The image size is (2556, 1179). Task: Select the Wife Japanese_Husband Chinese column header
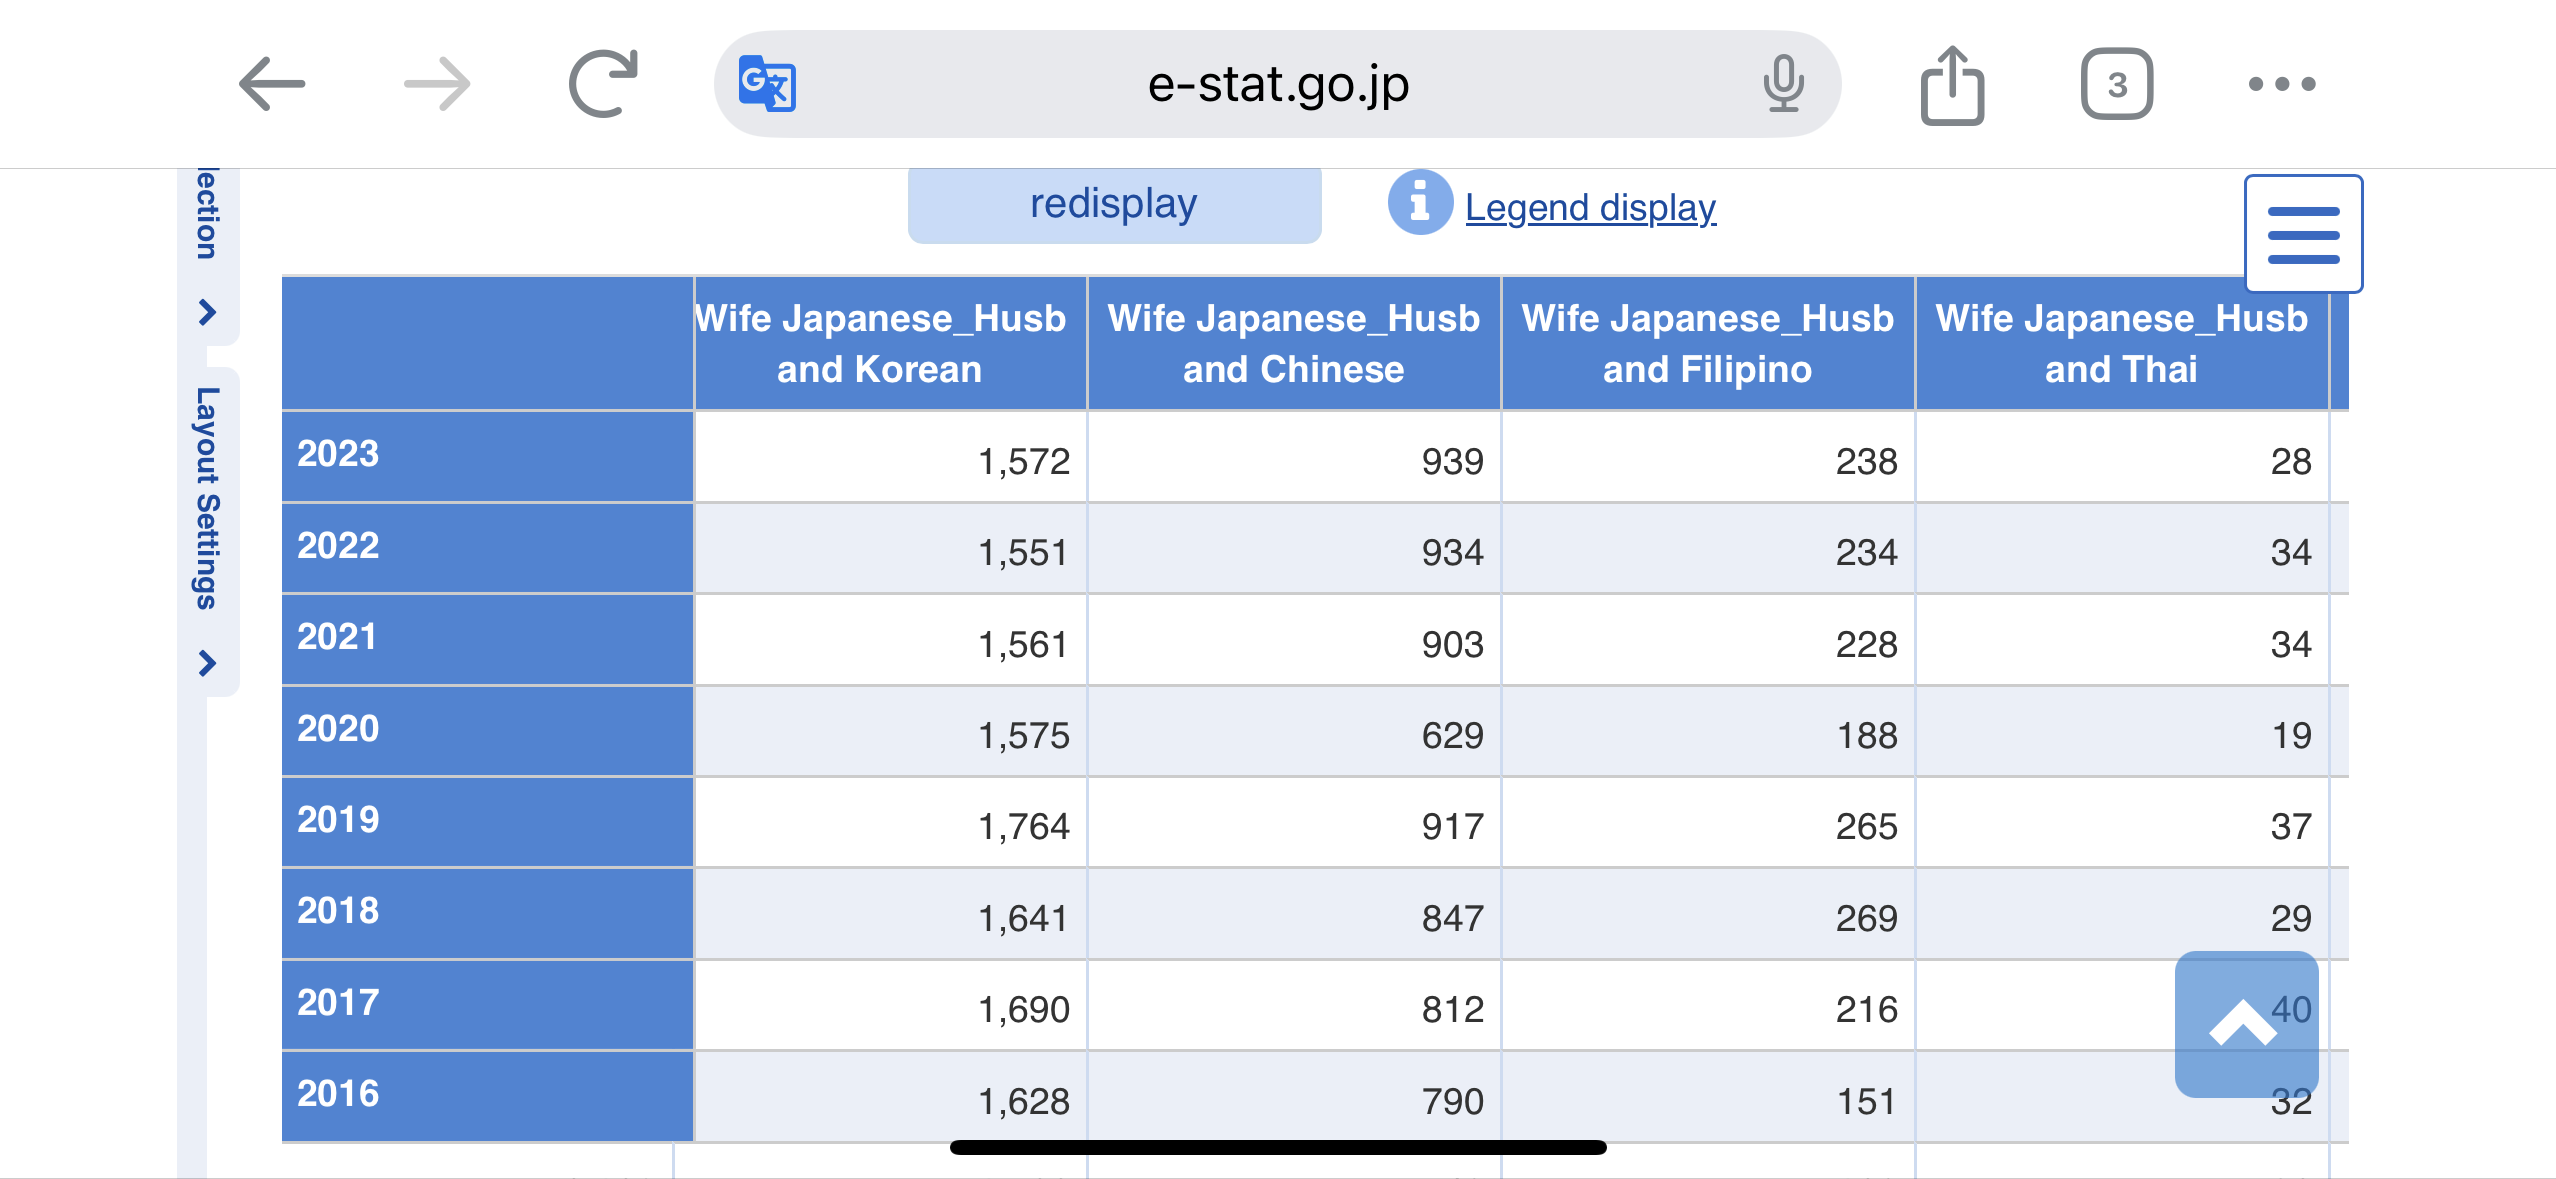pyautogui.click(x=1294, y=343)
